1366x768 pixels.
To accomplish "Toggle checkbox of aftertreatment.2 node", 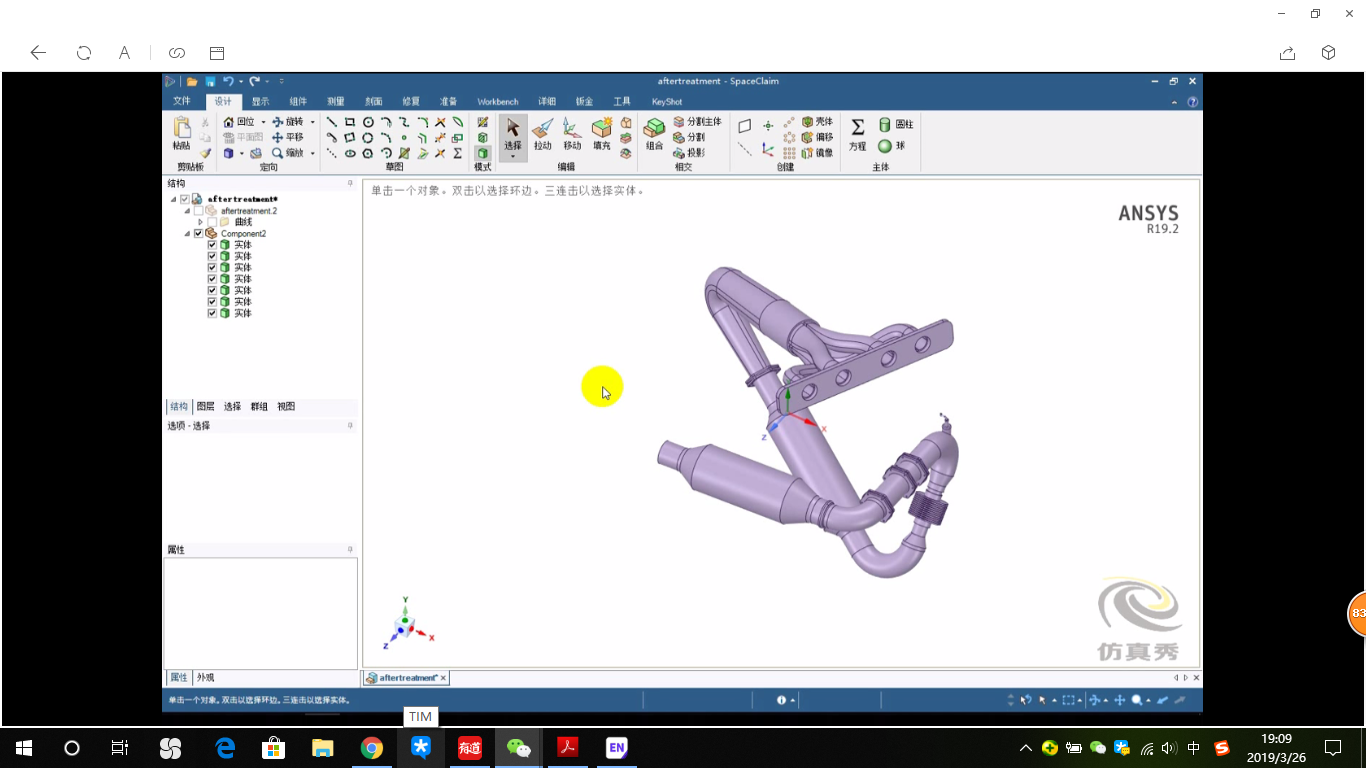I will pos(198,211).
